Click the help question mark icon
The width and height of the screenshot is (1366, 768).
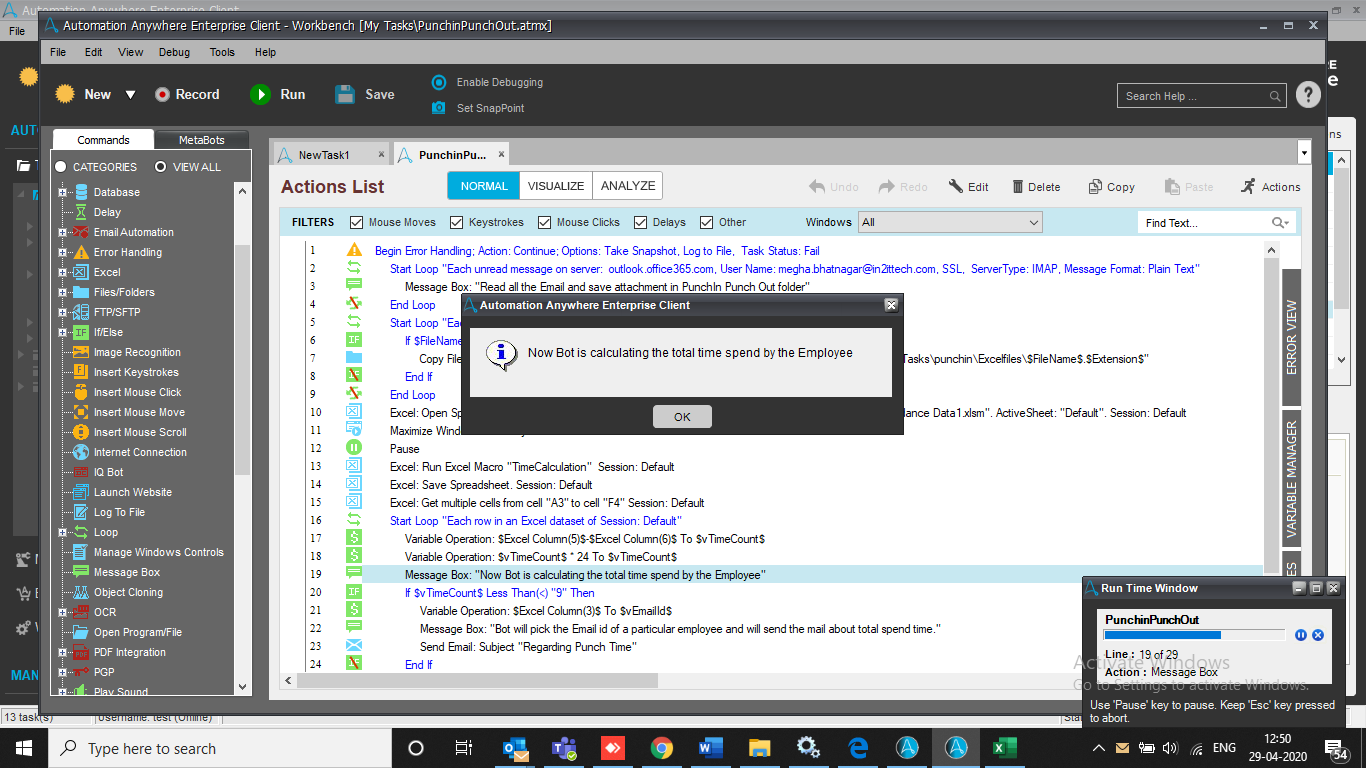point(1308,95)
